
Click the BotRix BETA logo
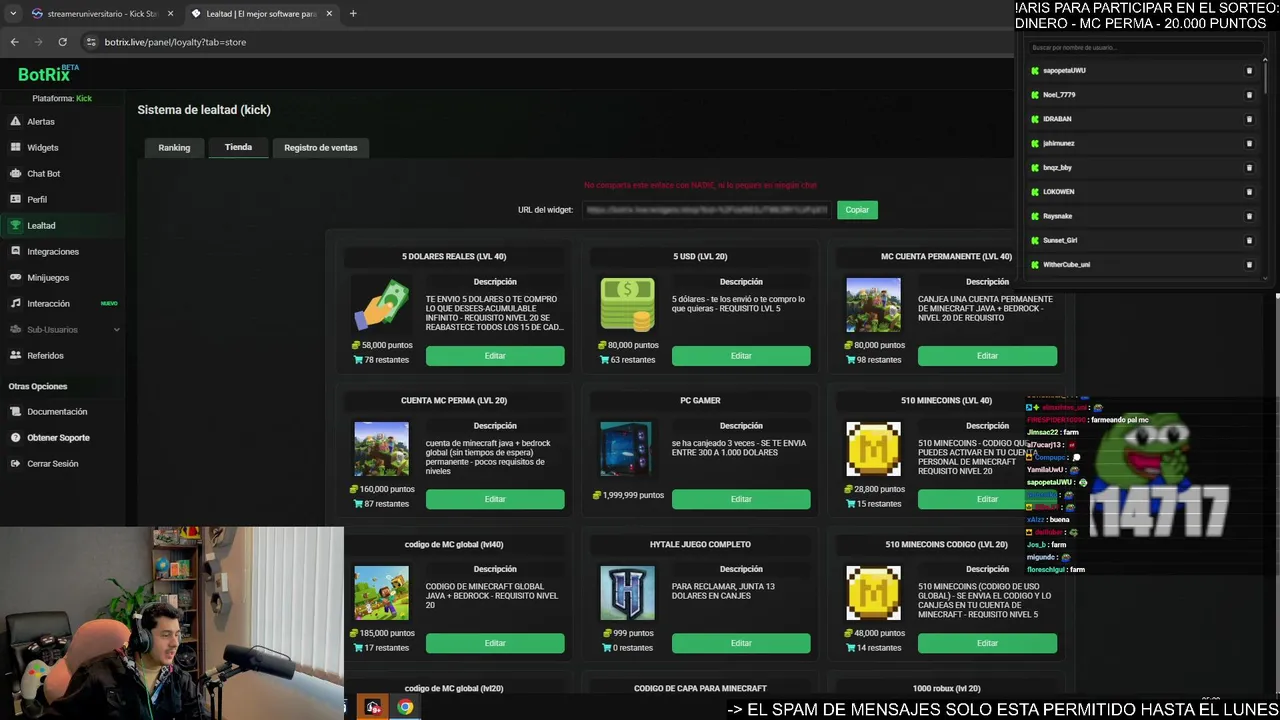click(x=48, y=74)
